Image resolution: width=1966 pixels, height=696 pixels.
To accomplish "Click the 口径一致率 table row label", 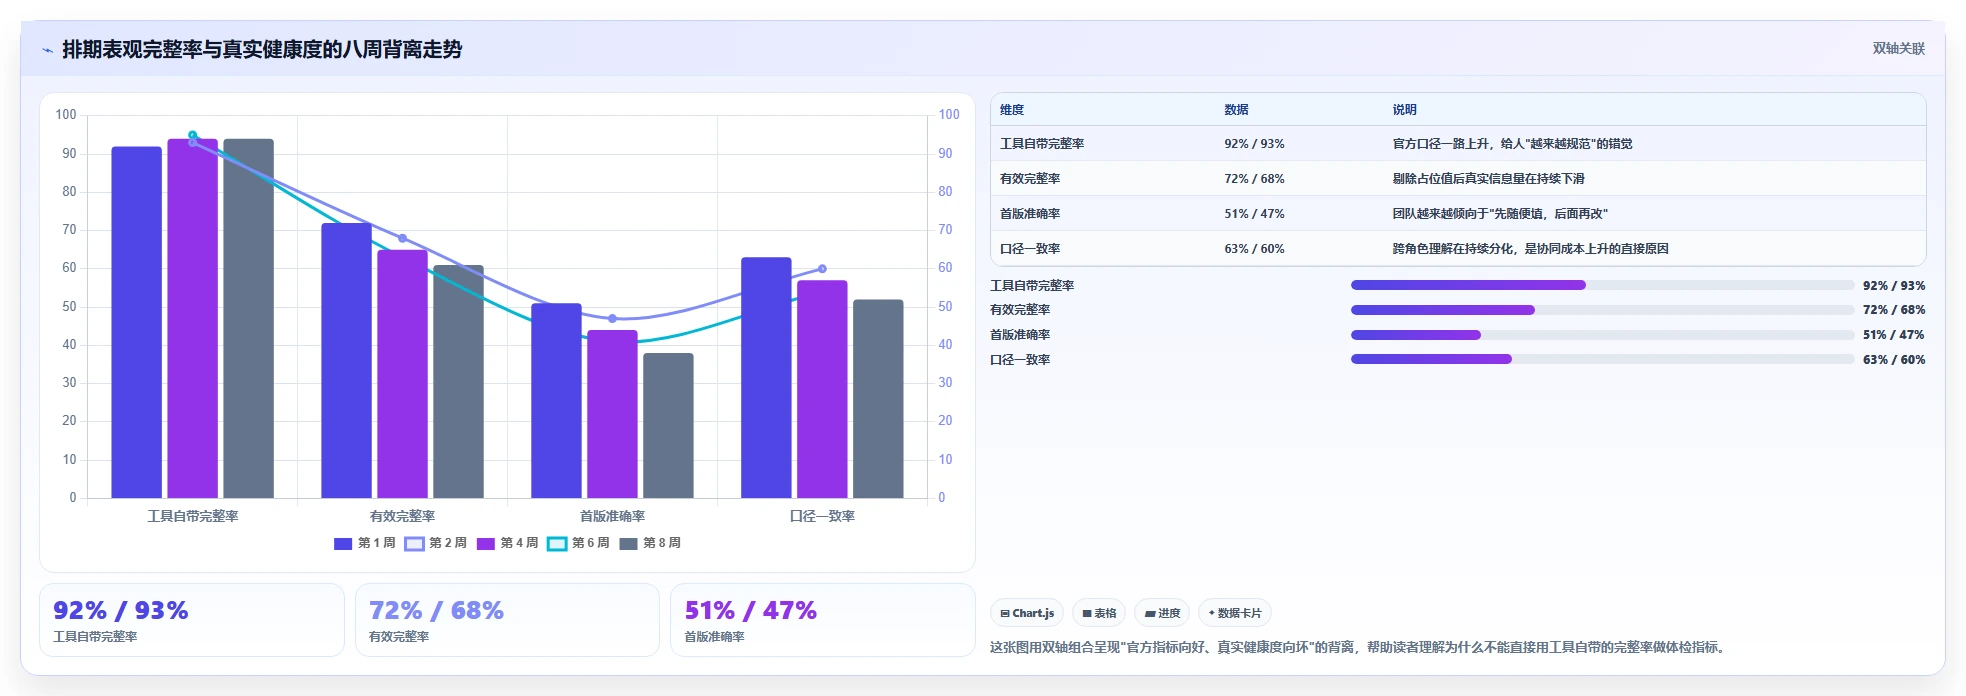I will pos(1030,249).
